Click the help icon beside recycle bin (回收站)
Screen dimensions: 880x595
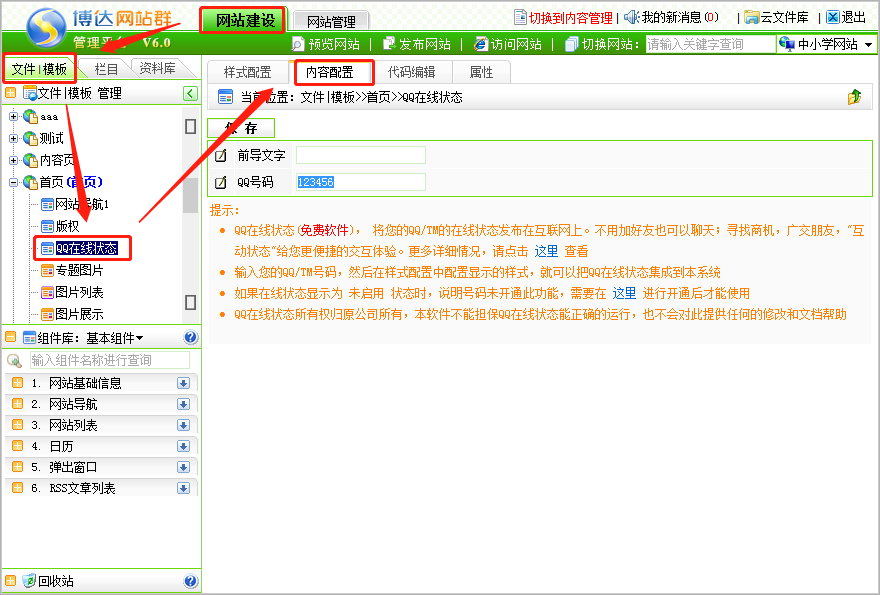(191, 581)
